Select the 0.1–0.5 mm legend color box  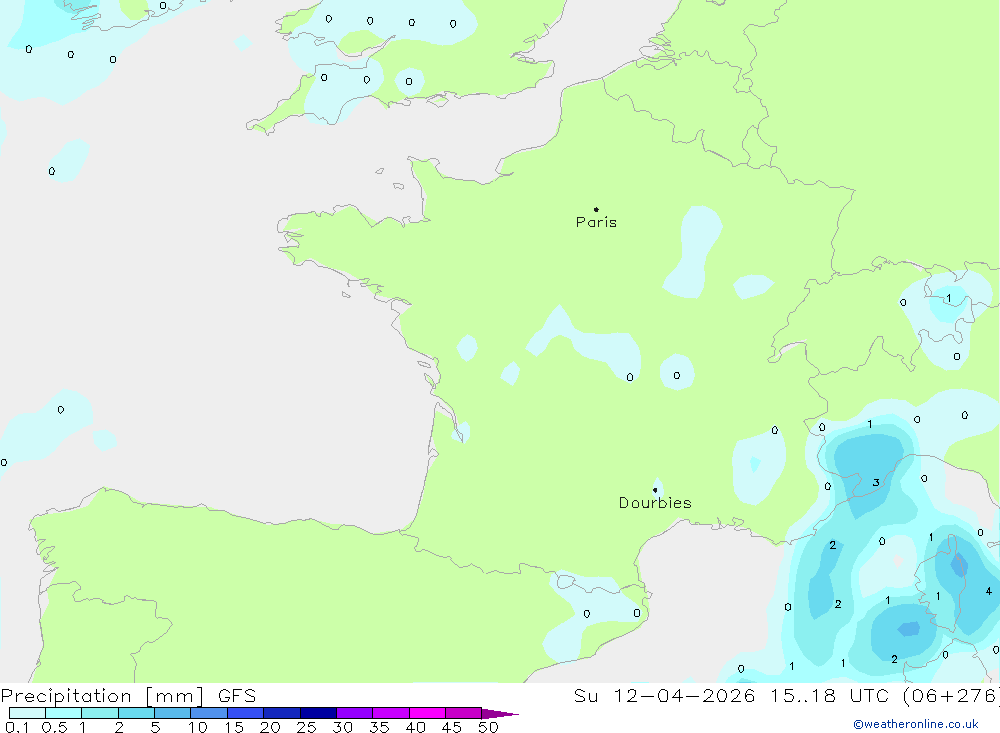(27, 713)
